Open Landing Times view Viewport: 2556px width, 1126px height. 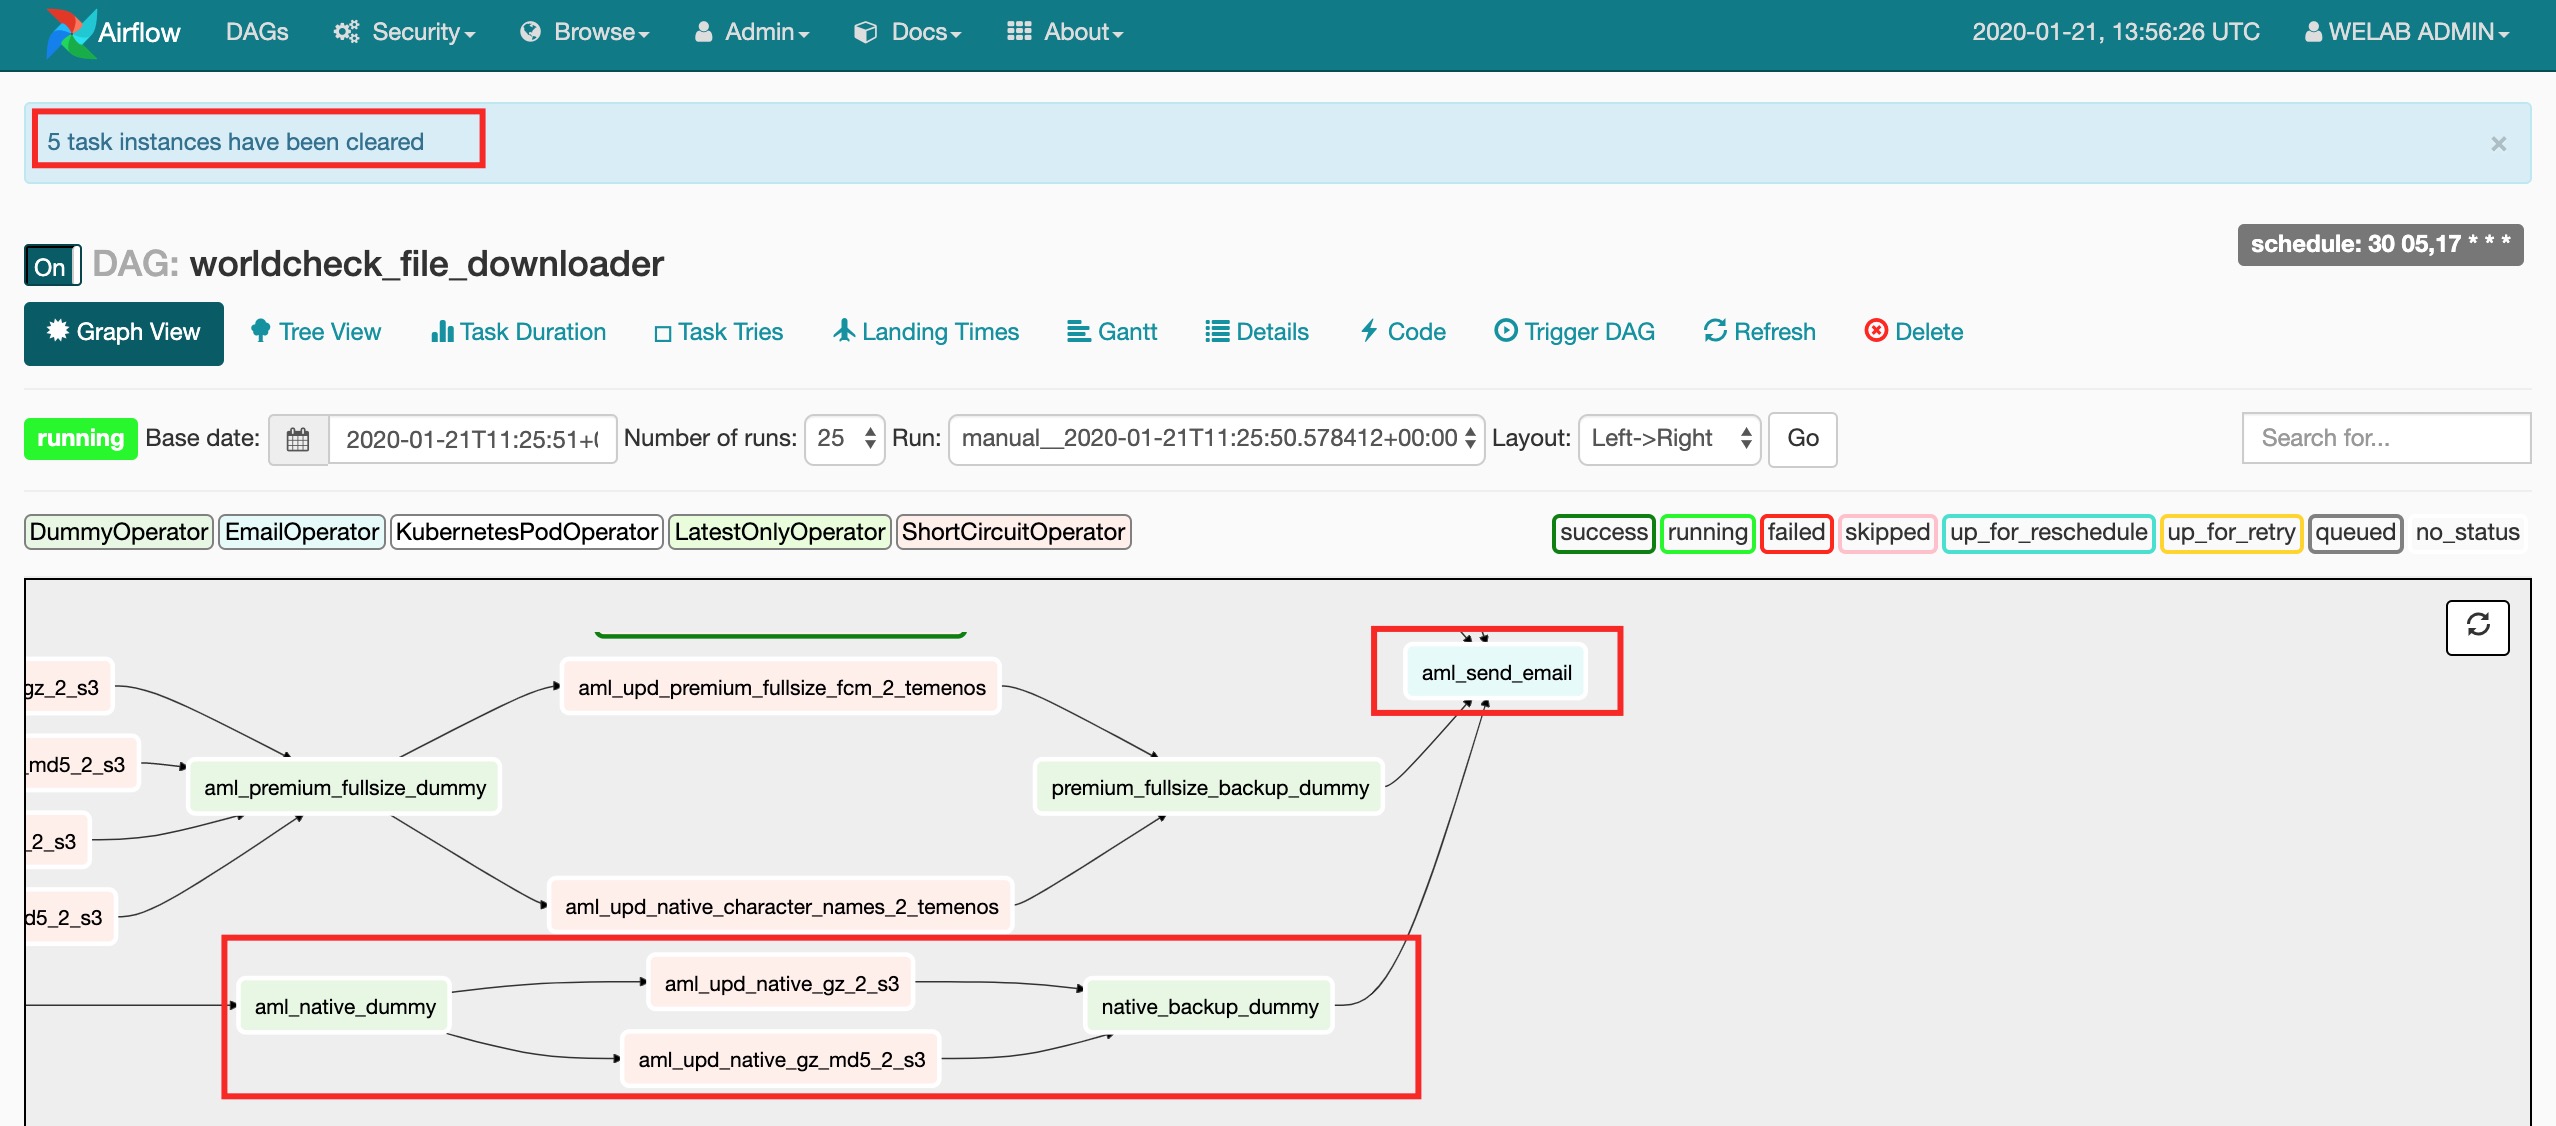click(926, 332)
